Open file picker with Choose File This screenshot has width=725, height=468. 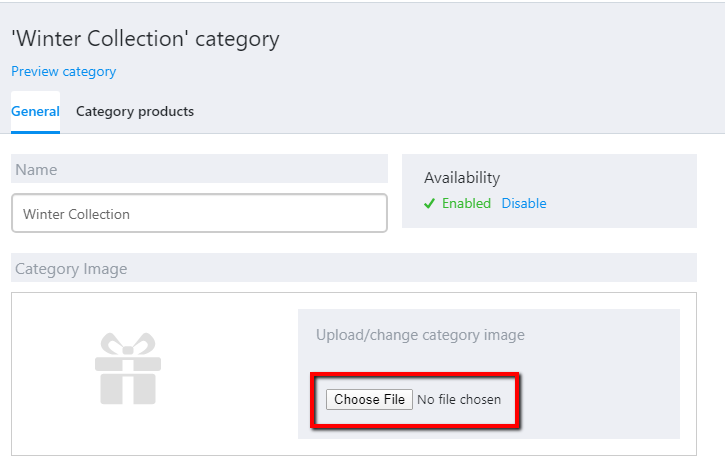(x=369, y=400)
